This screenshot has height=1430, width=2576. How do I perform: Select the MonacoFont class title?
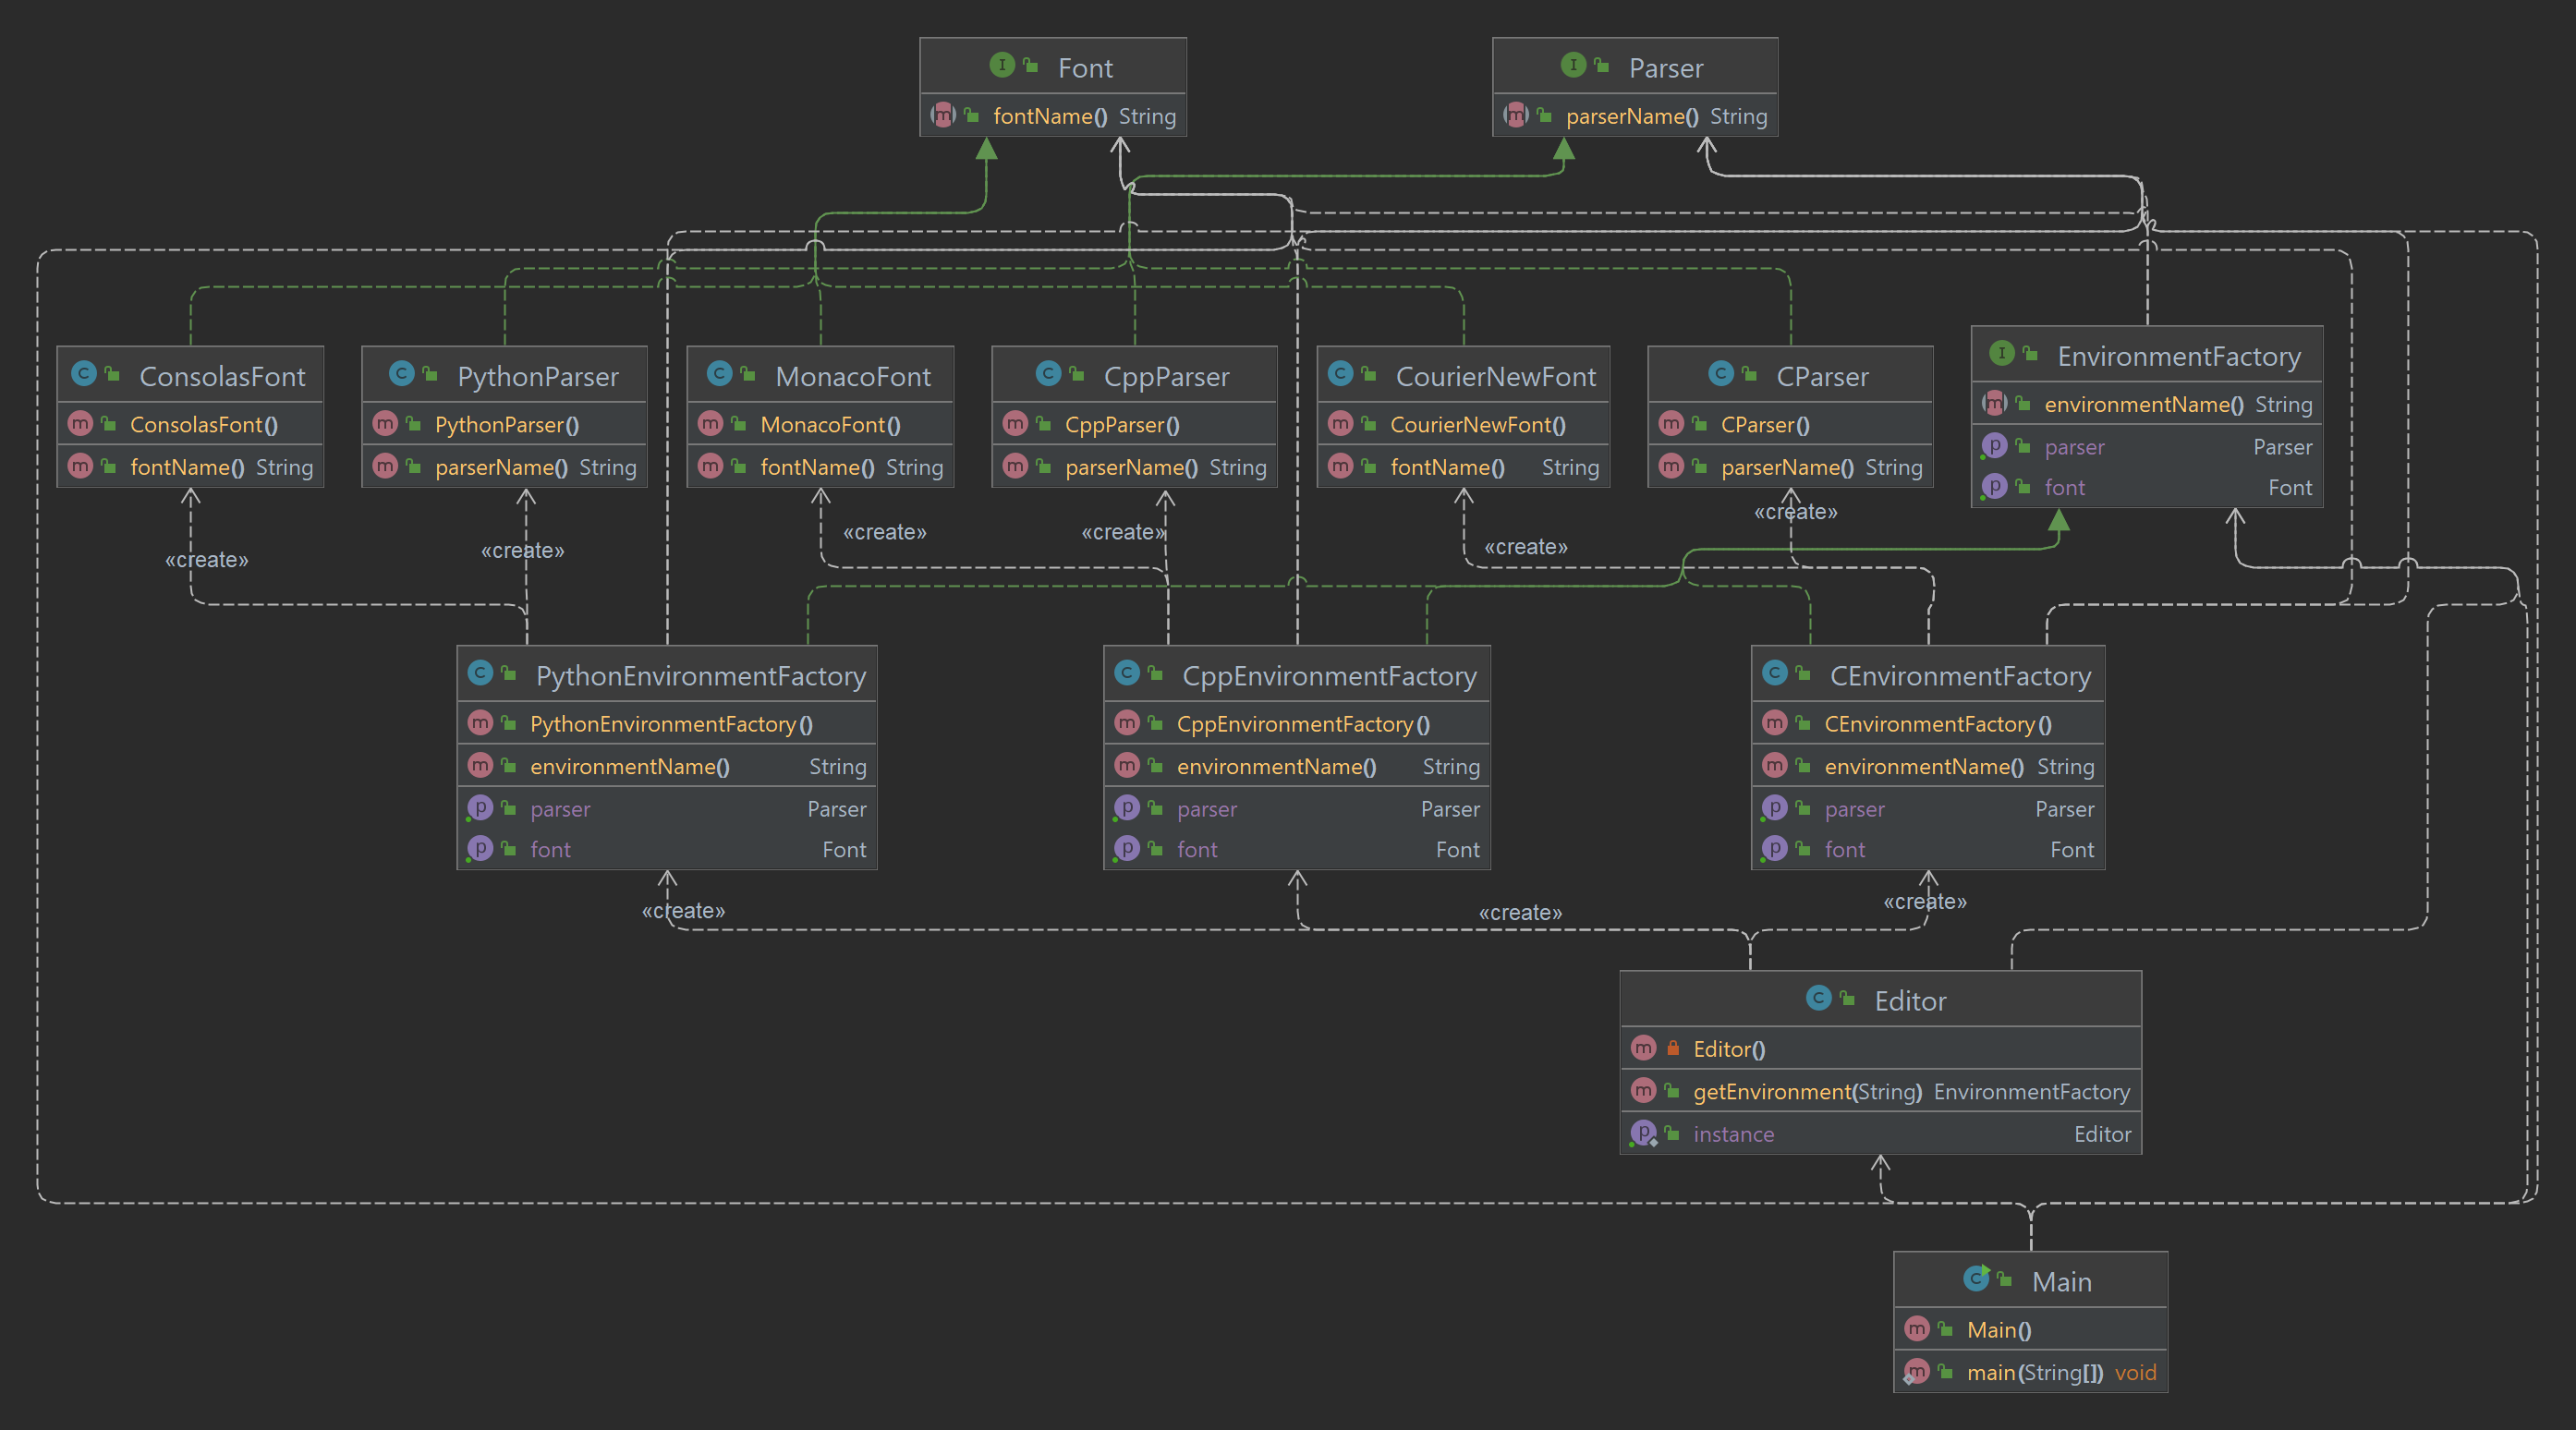(x=852, y=376)
